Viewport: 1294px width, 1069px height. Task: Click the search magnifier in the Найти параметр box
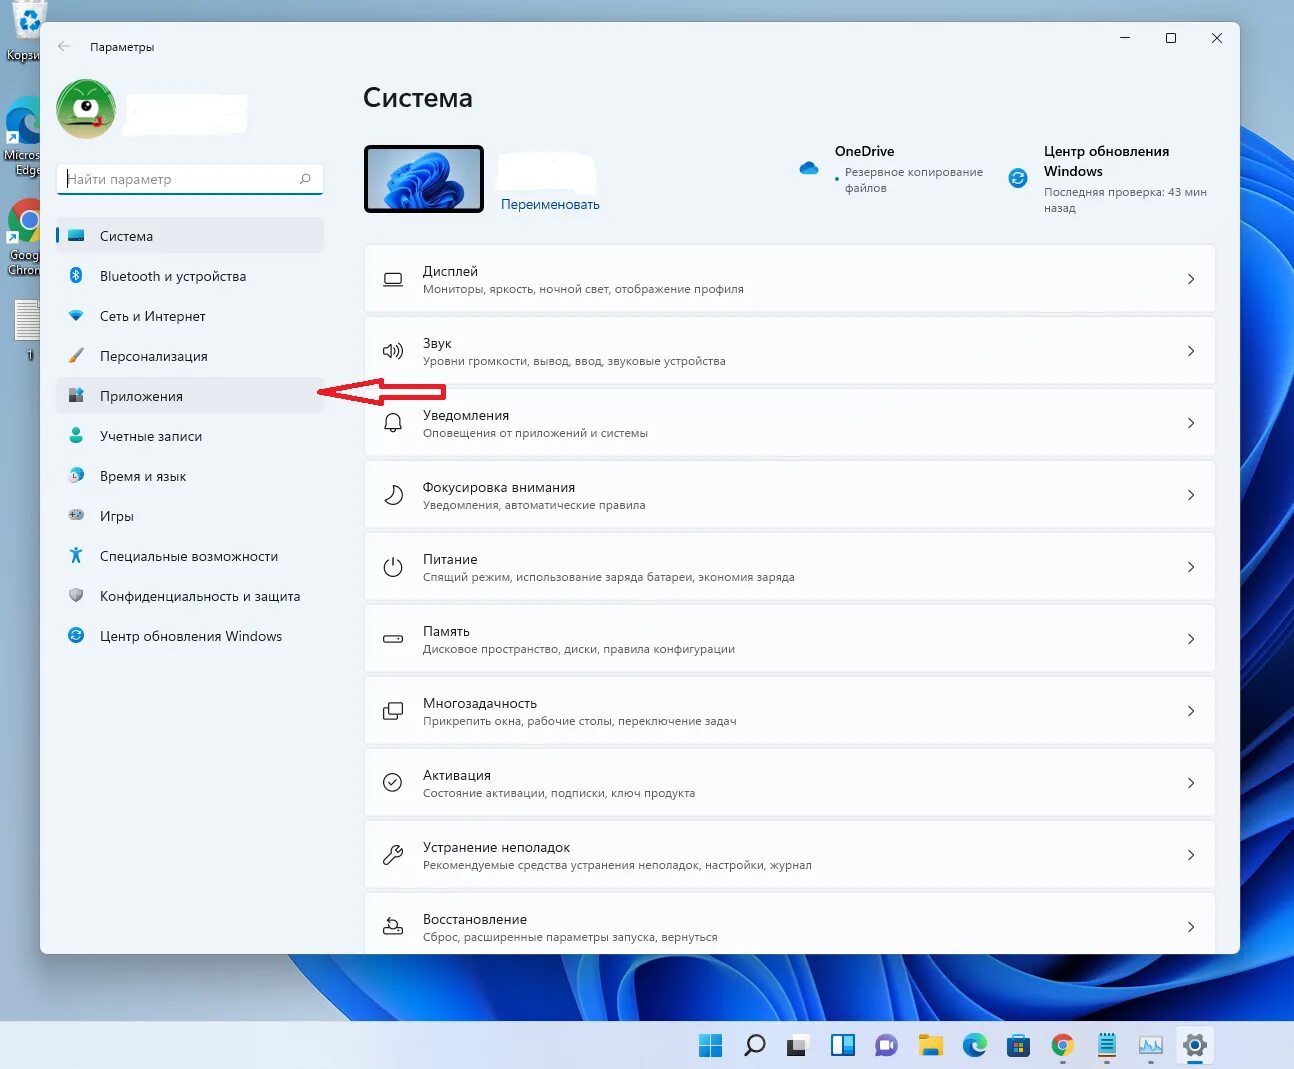pos(305,179)
